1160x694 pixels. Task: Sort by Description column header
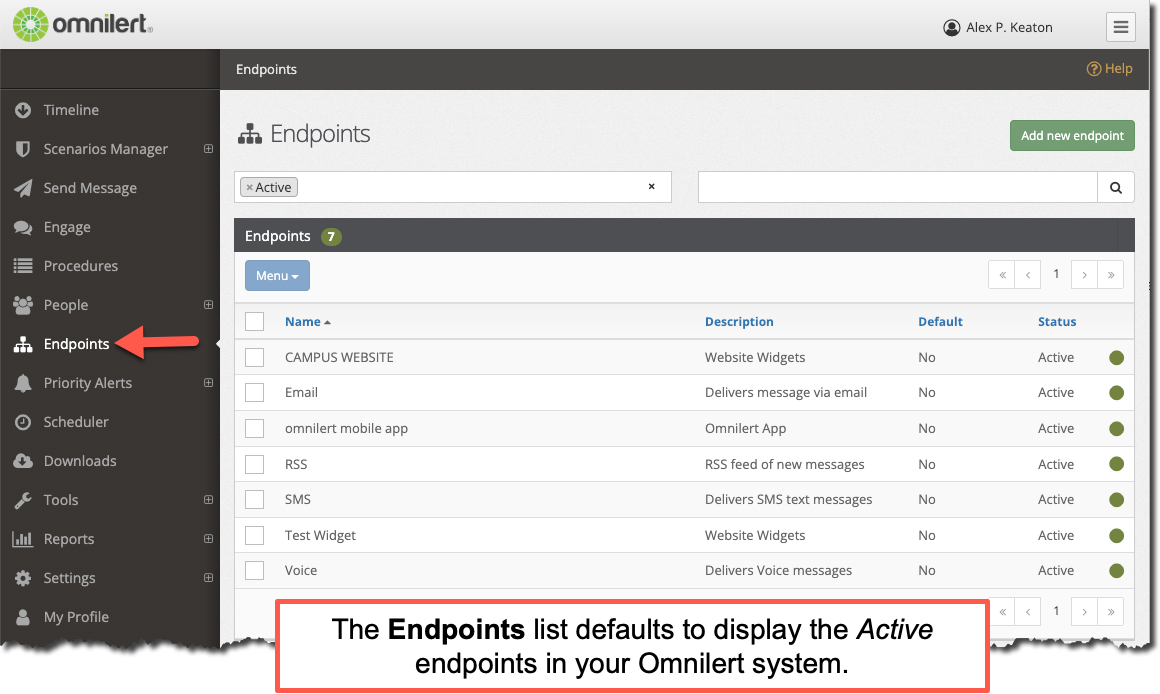pos(739,322)
